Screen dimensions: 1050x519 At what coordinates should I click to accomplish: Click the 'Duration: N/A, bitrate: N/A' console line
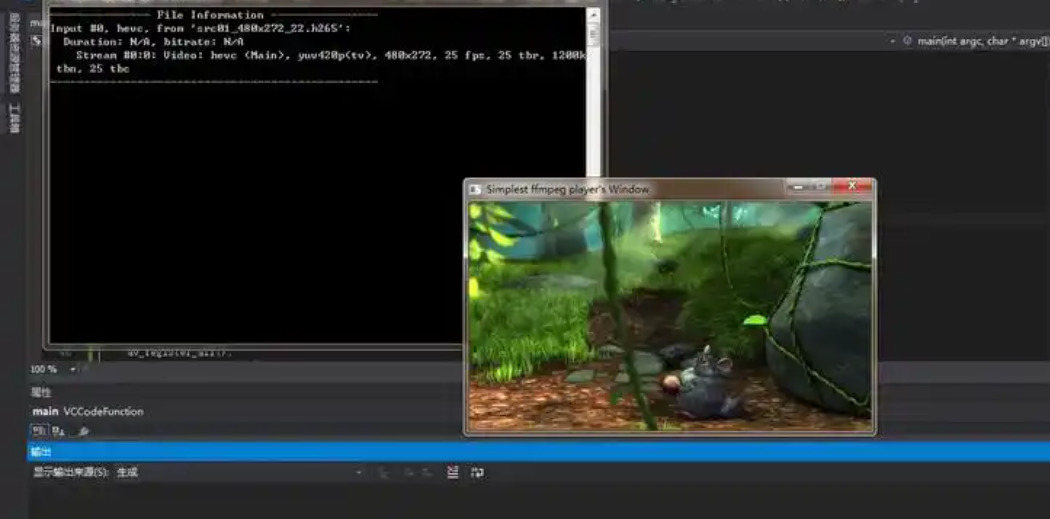(x=153, y=42)
